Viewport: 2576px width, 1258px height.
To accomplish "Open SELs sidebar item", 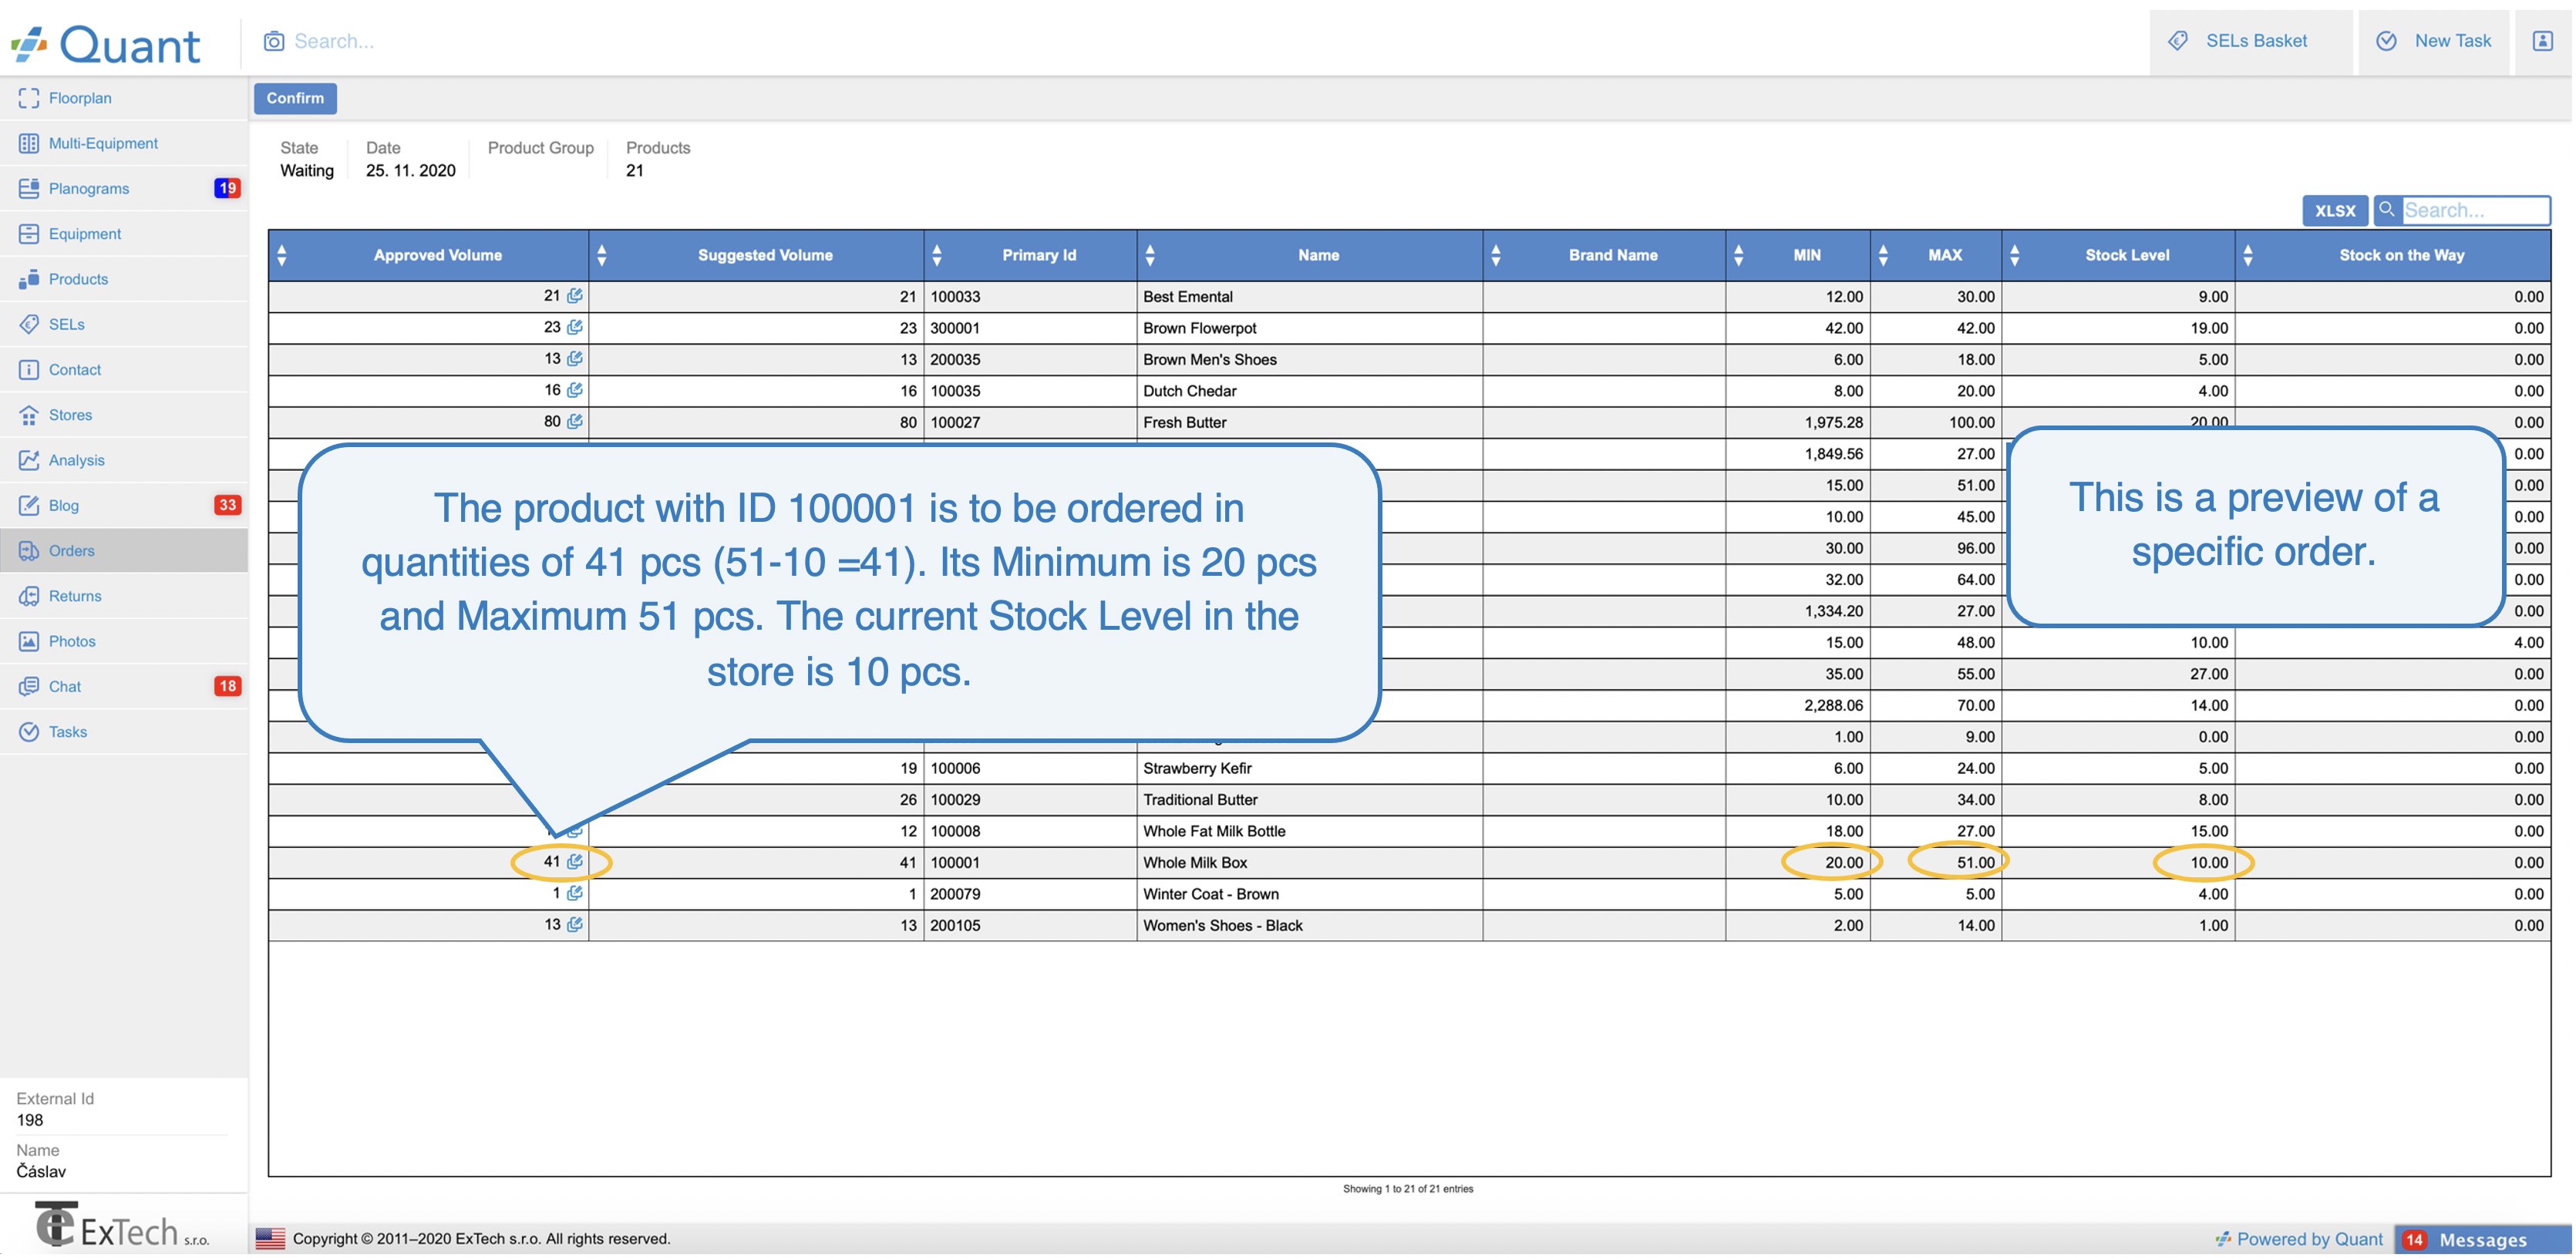I will point(124,324).
